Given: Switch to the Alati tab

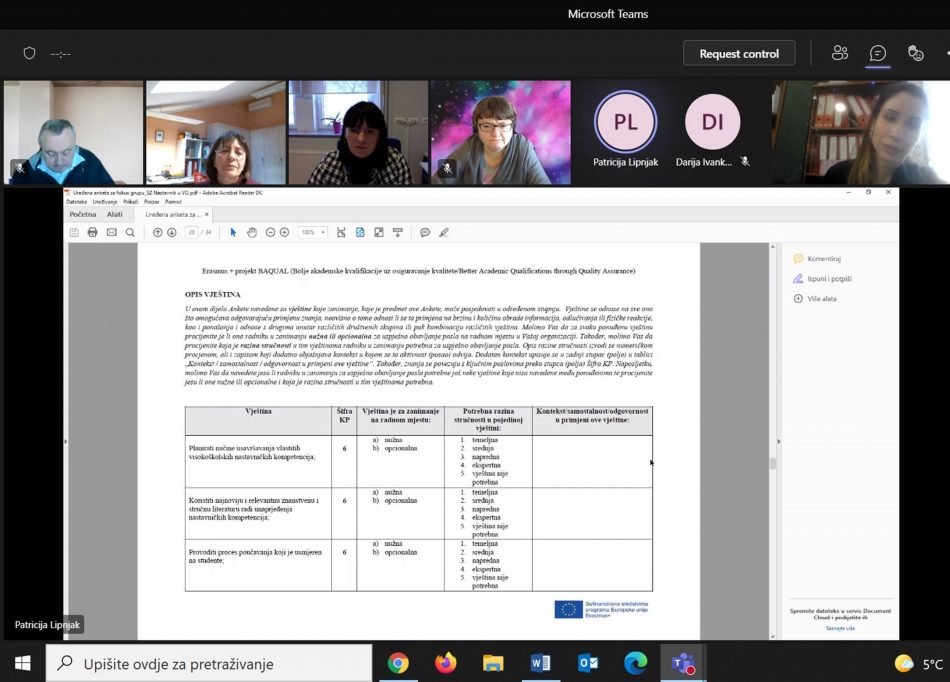Looking at the screenshot, I should (x=115, y=214).
